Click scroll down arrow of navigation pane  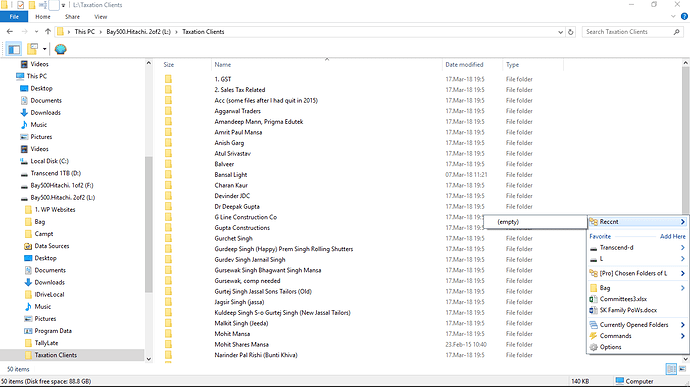(x=149, y=359)
